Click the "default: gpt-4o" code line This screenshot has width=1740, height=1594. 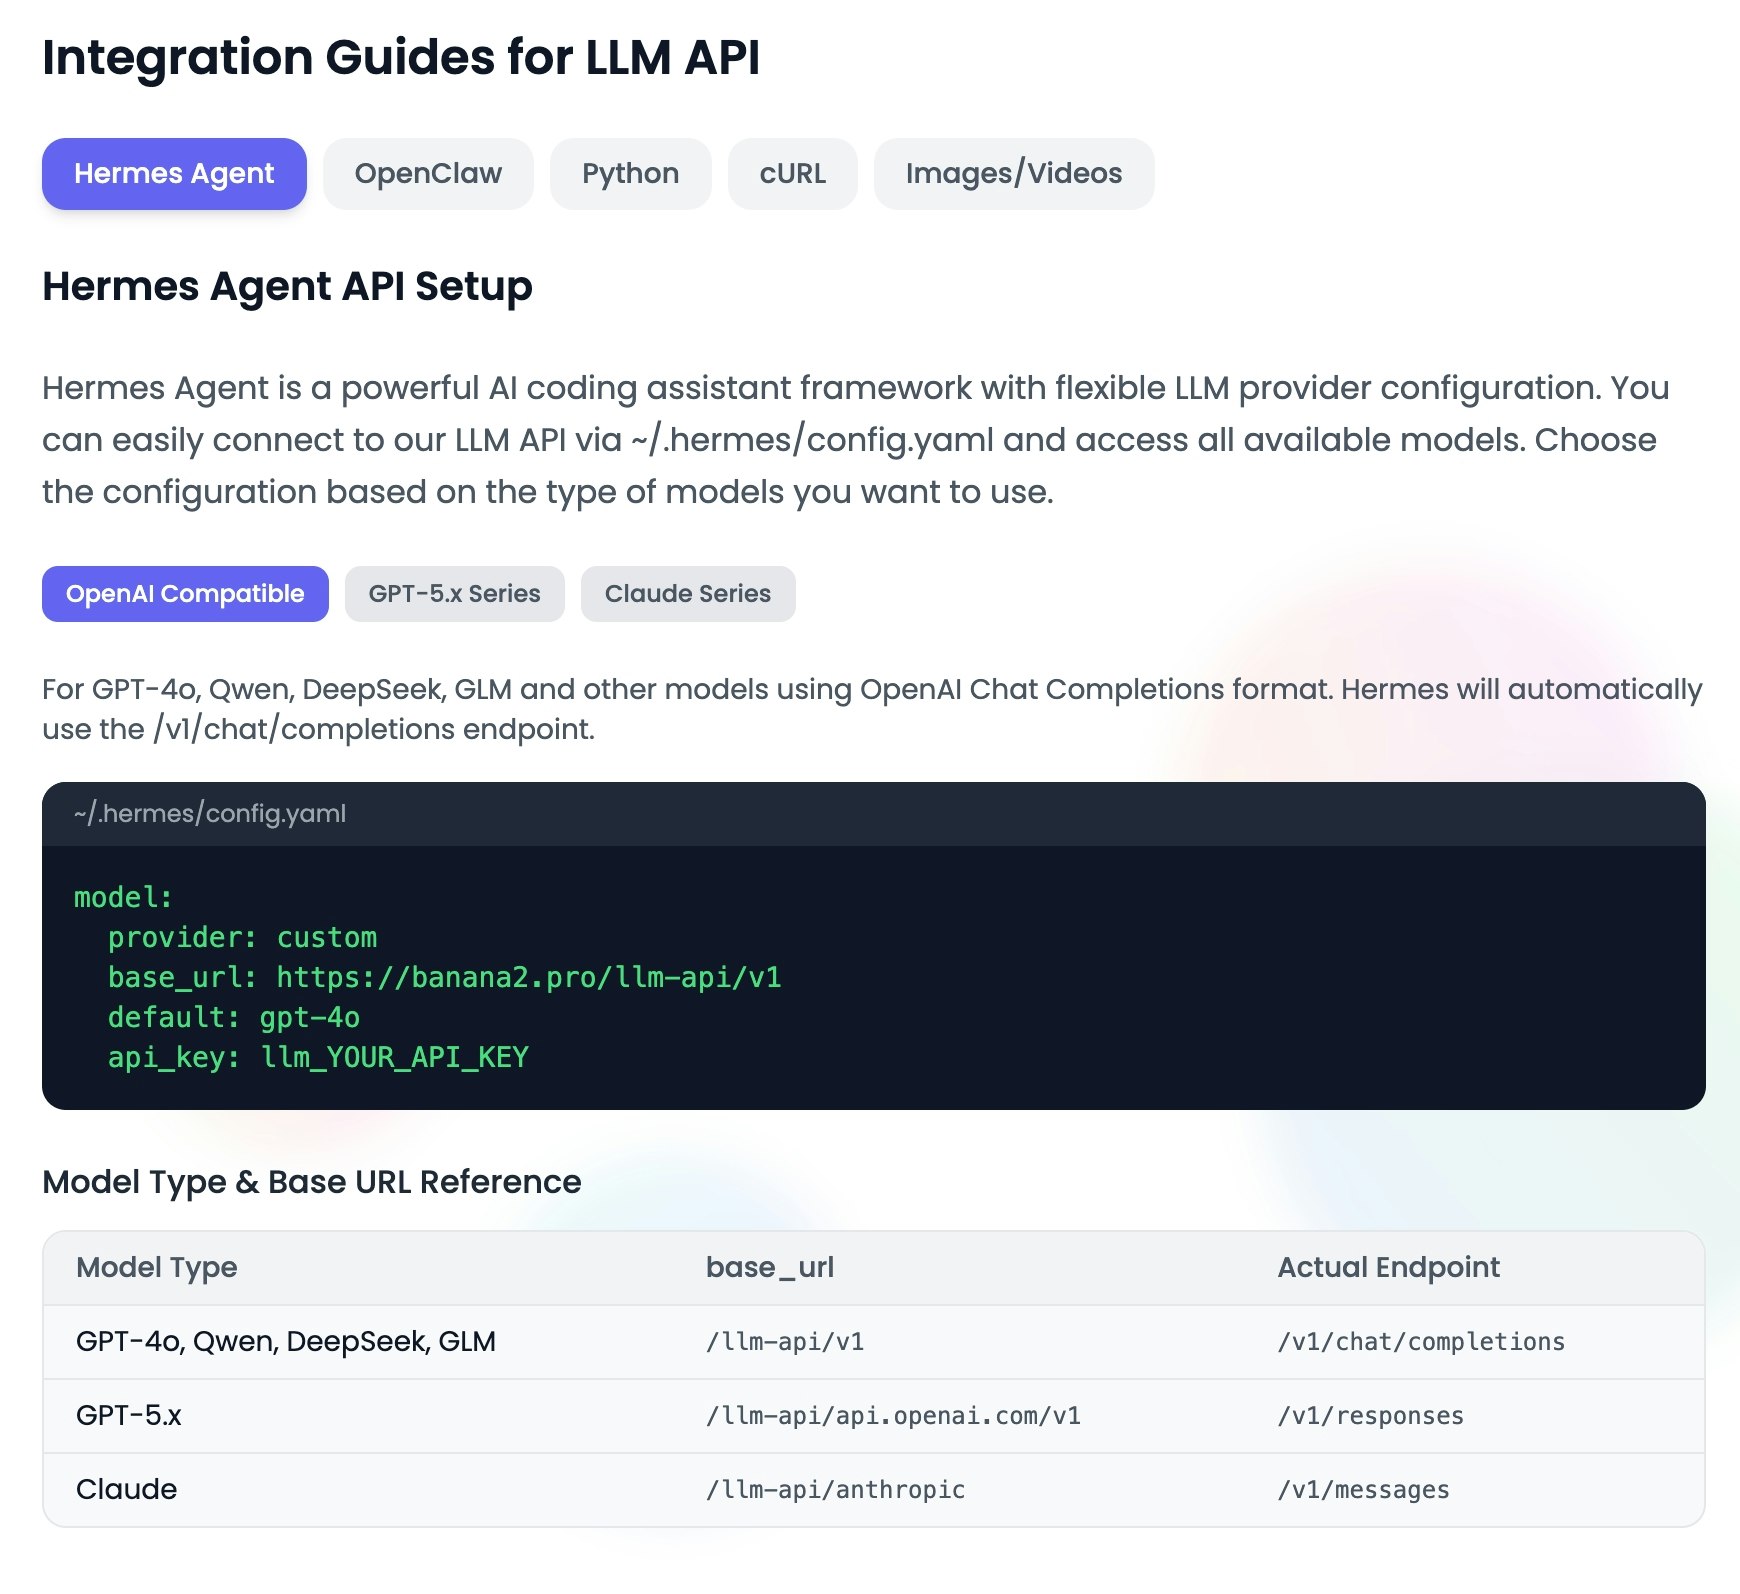234,1017
